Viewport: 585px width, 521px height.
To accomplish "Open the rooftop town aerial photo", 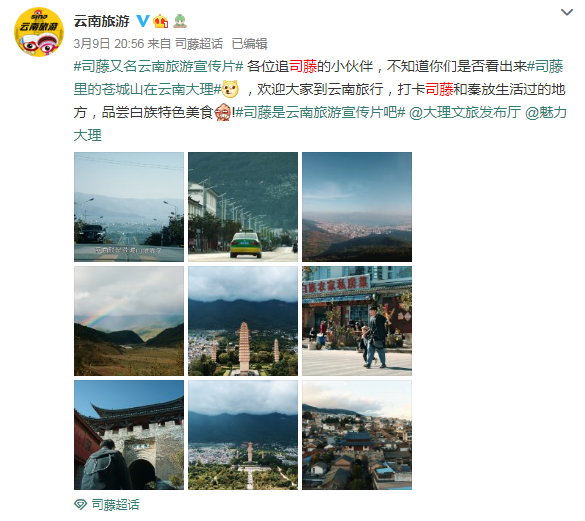I will 357,435.
